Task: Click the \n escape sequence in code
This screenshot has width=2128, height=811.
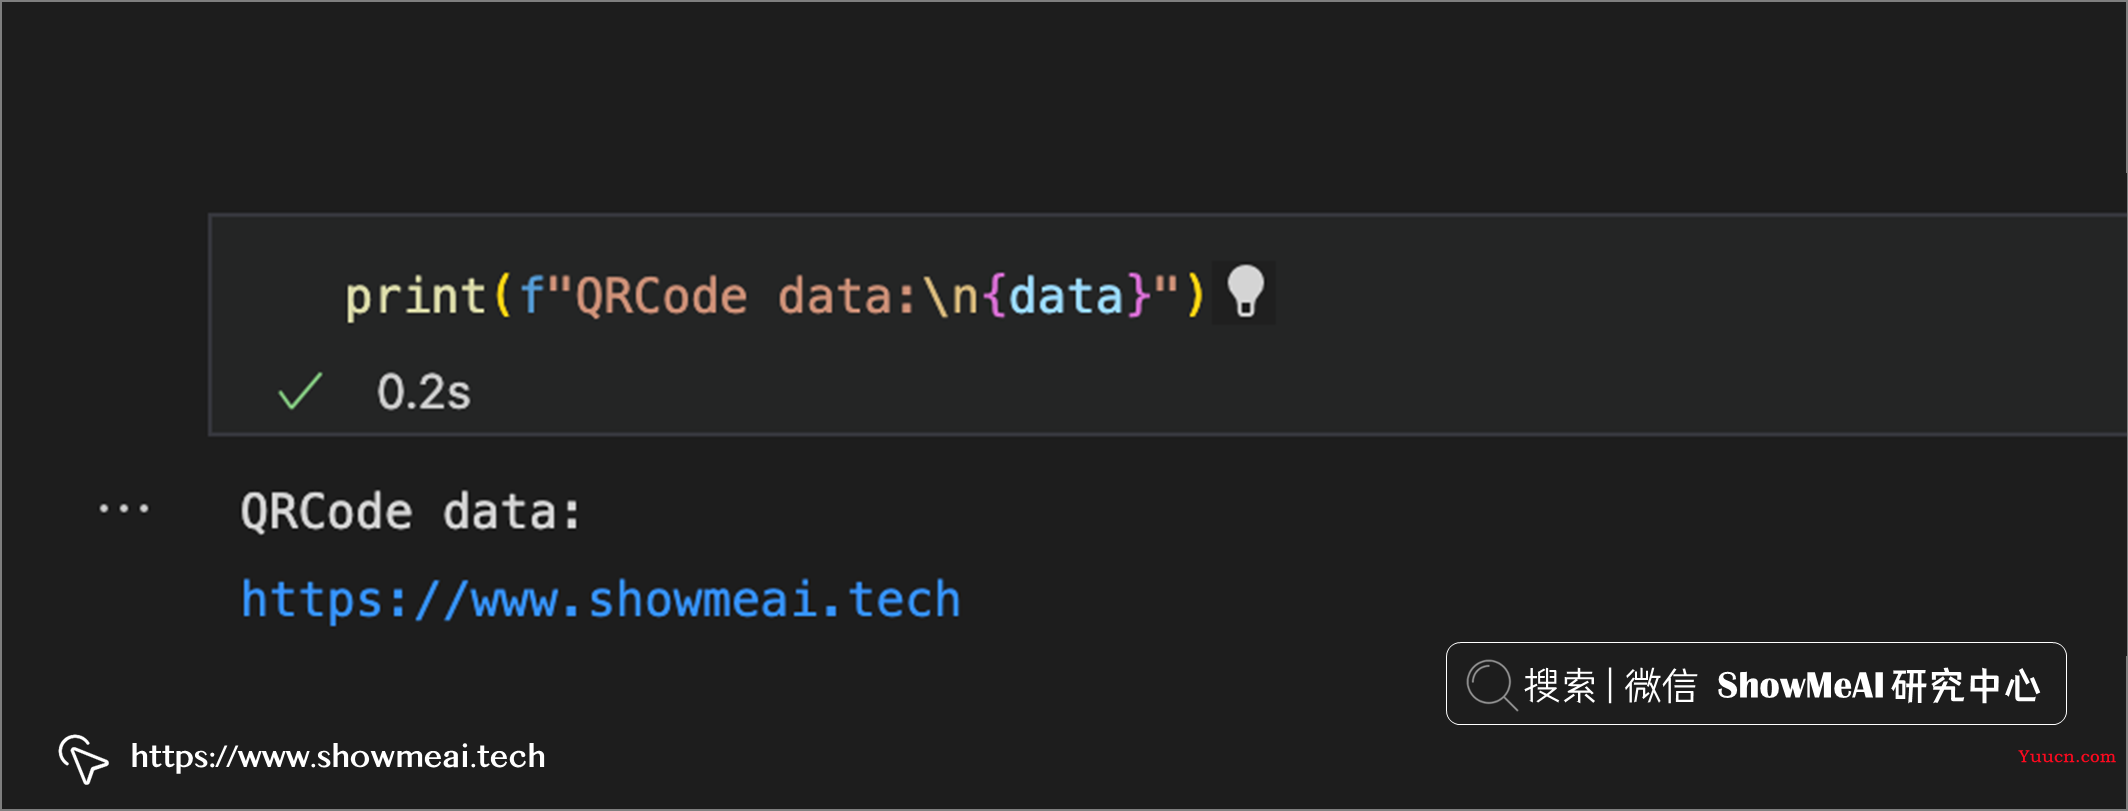Action: (951, 296)
